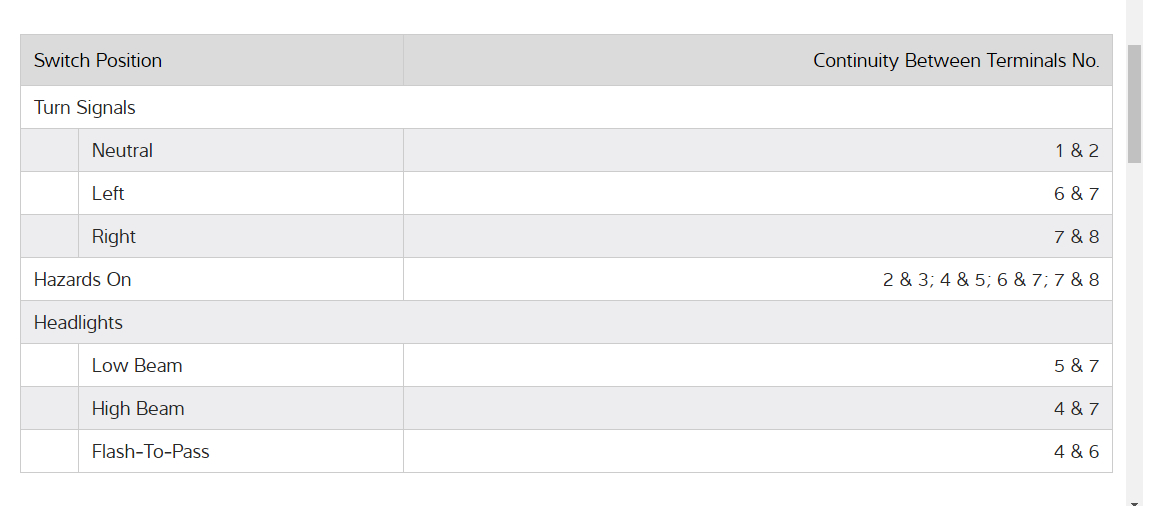This screenshot has height=506, width=1151.
Task: Click the scrollbar down arrow
Action: 1134,502
